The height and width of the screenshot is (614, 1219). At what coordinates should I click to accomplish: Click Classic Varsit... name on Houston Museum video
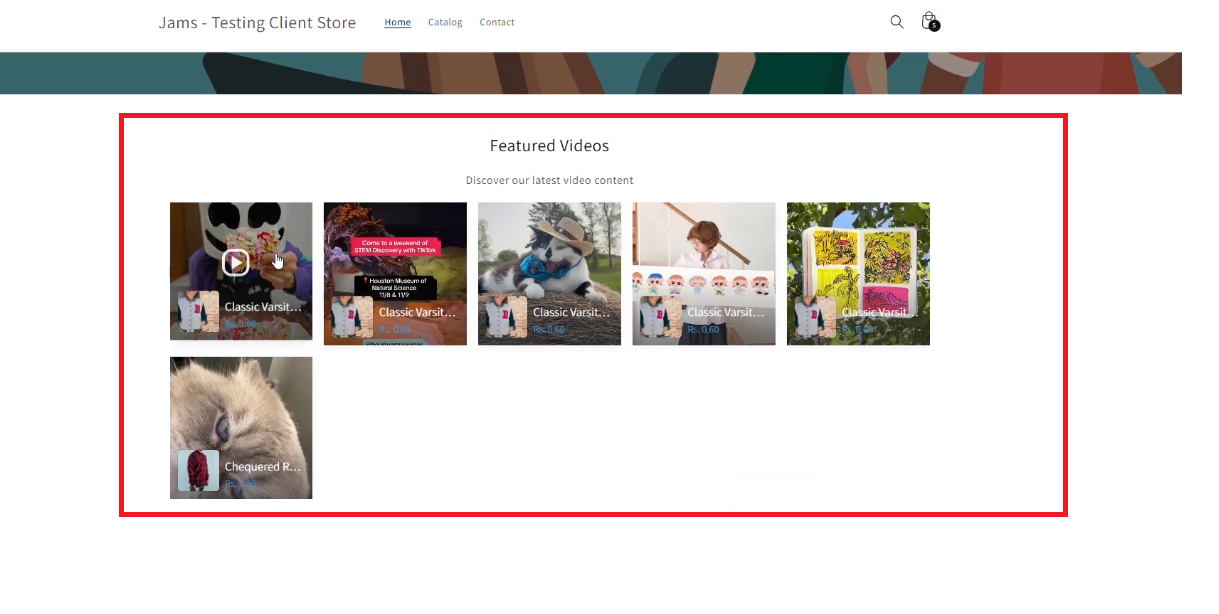point(417,312)
